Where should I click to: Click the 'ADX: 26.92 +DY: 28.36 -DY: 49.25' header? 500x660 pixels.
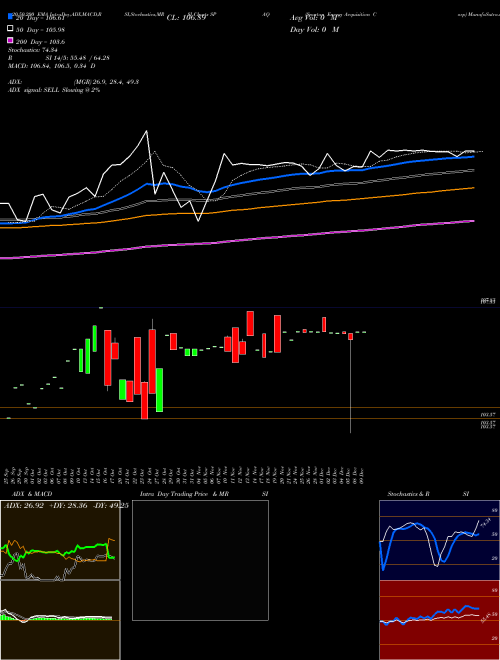coord(66,506)
